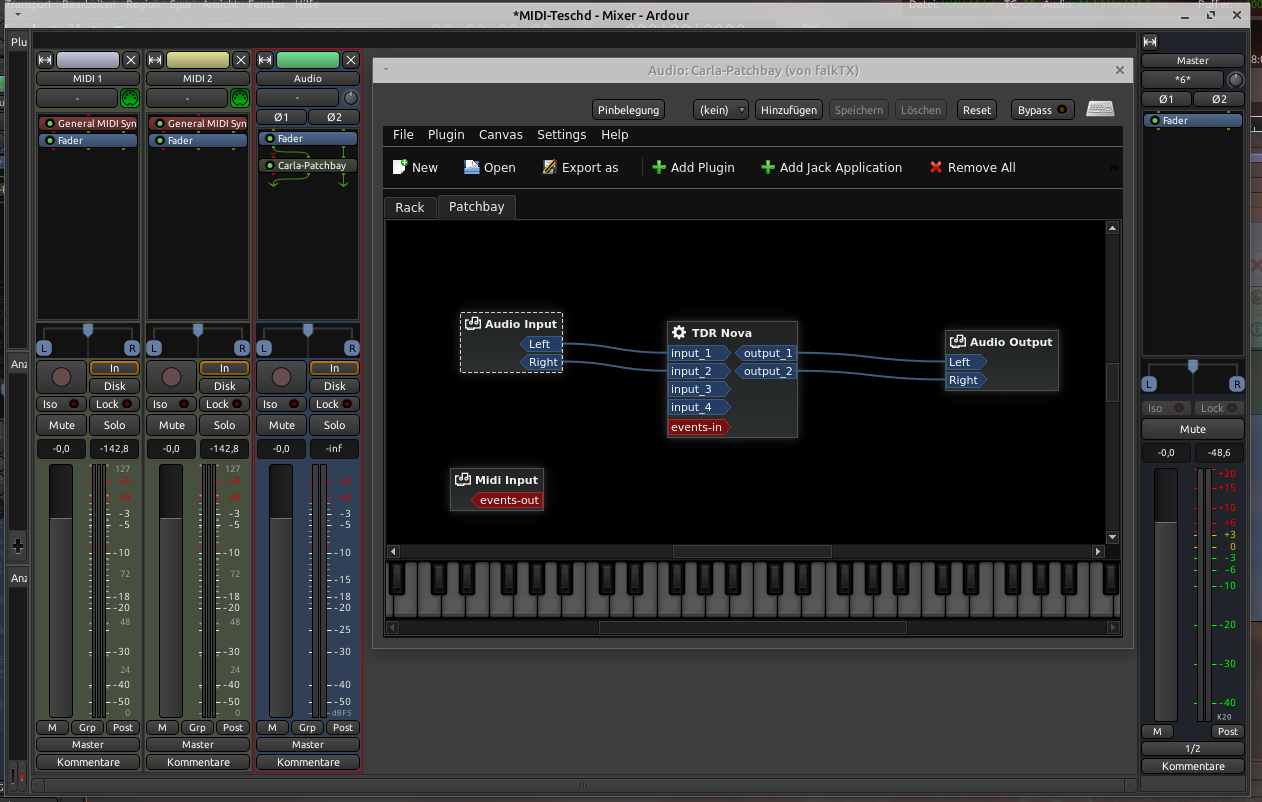Click the New icon in the Carla toolbar
1262x802 pixels.
[400, 167]
